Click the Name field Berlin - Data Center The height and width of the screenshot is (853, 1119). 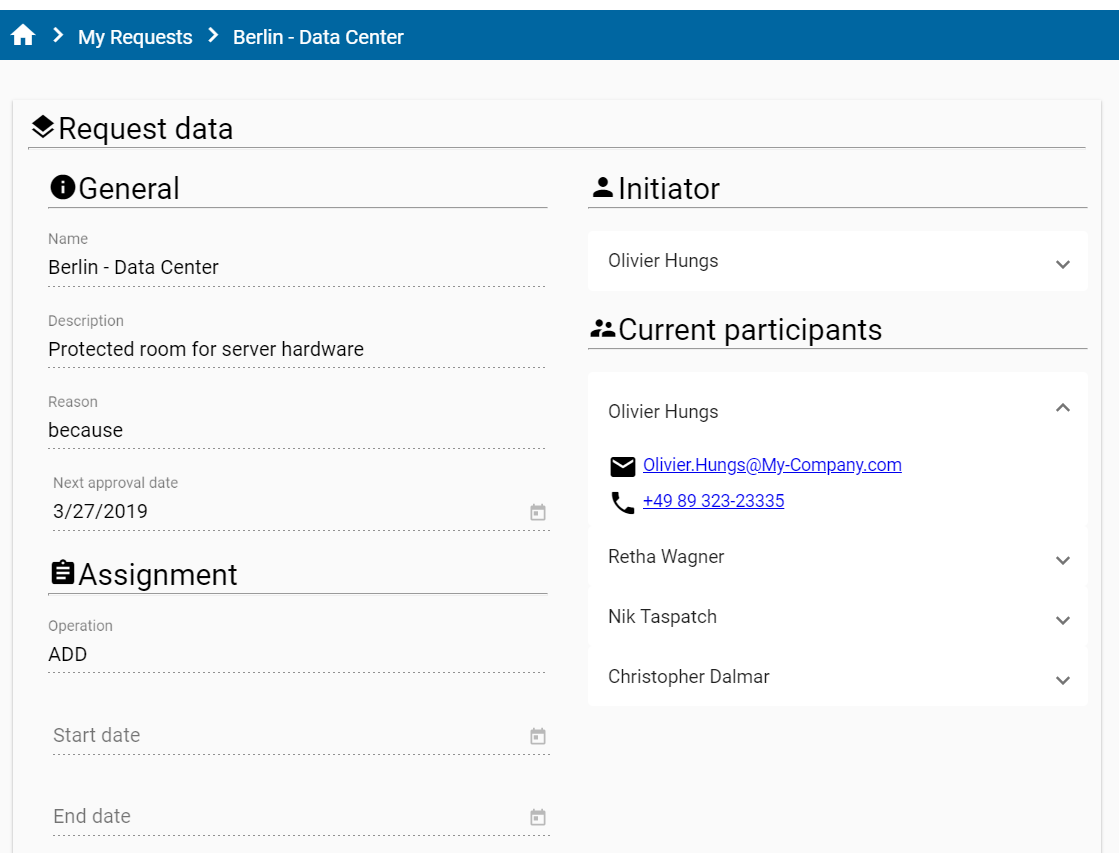[295, 267]
